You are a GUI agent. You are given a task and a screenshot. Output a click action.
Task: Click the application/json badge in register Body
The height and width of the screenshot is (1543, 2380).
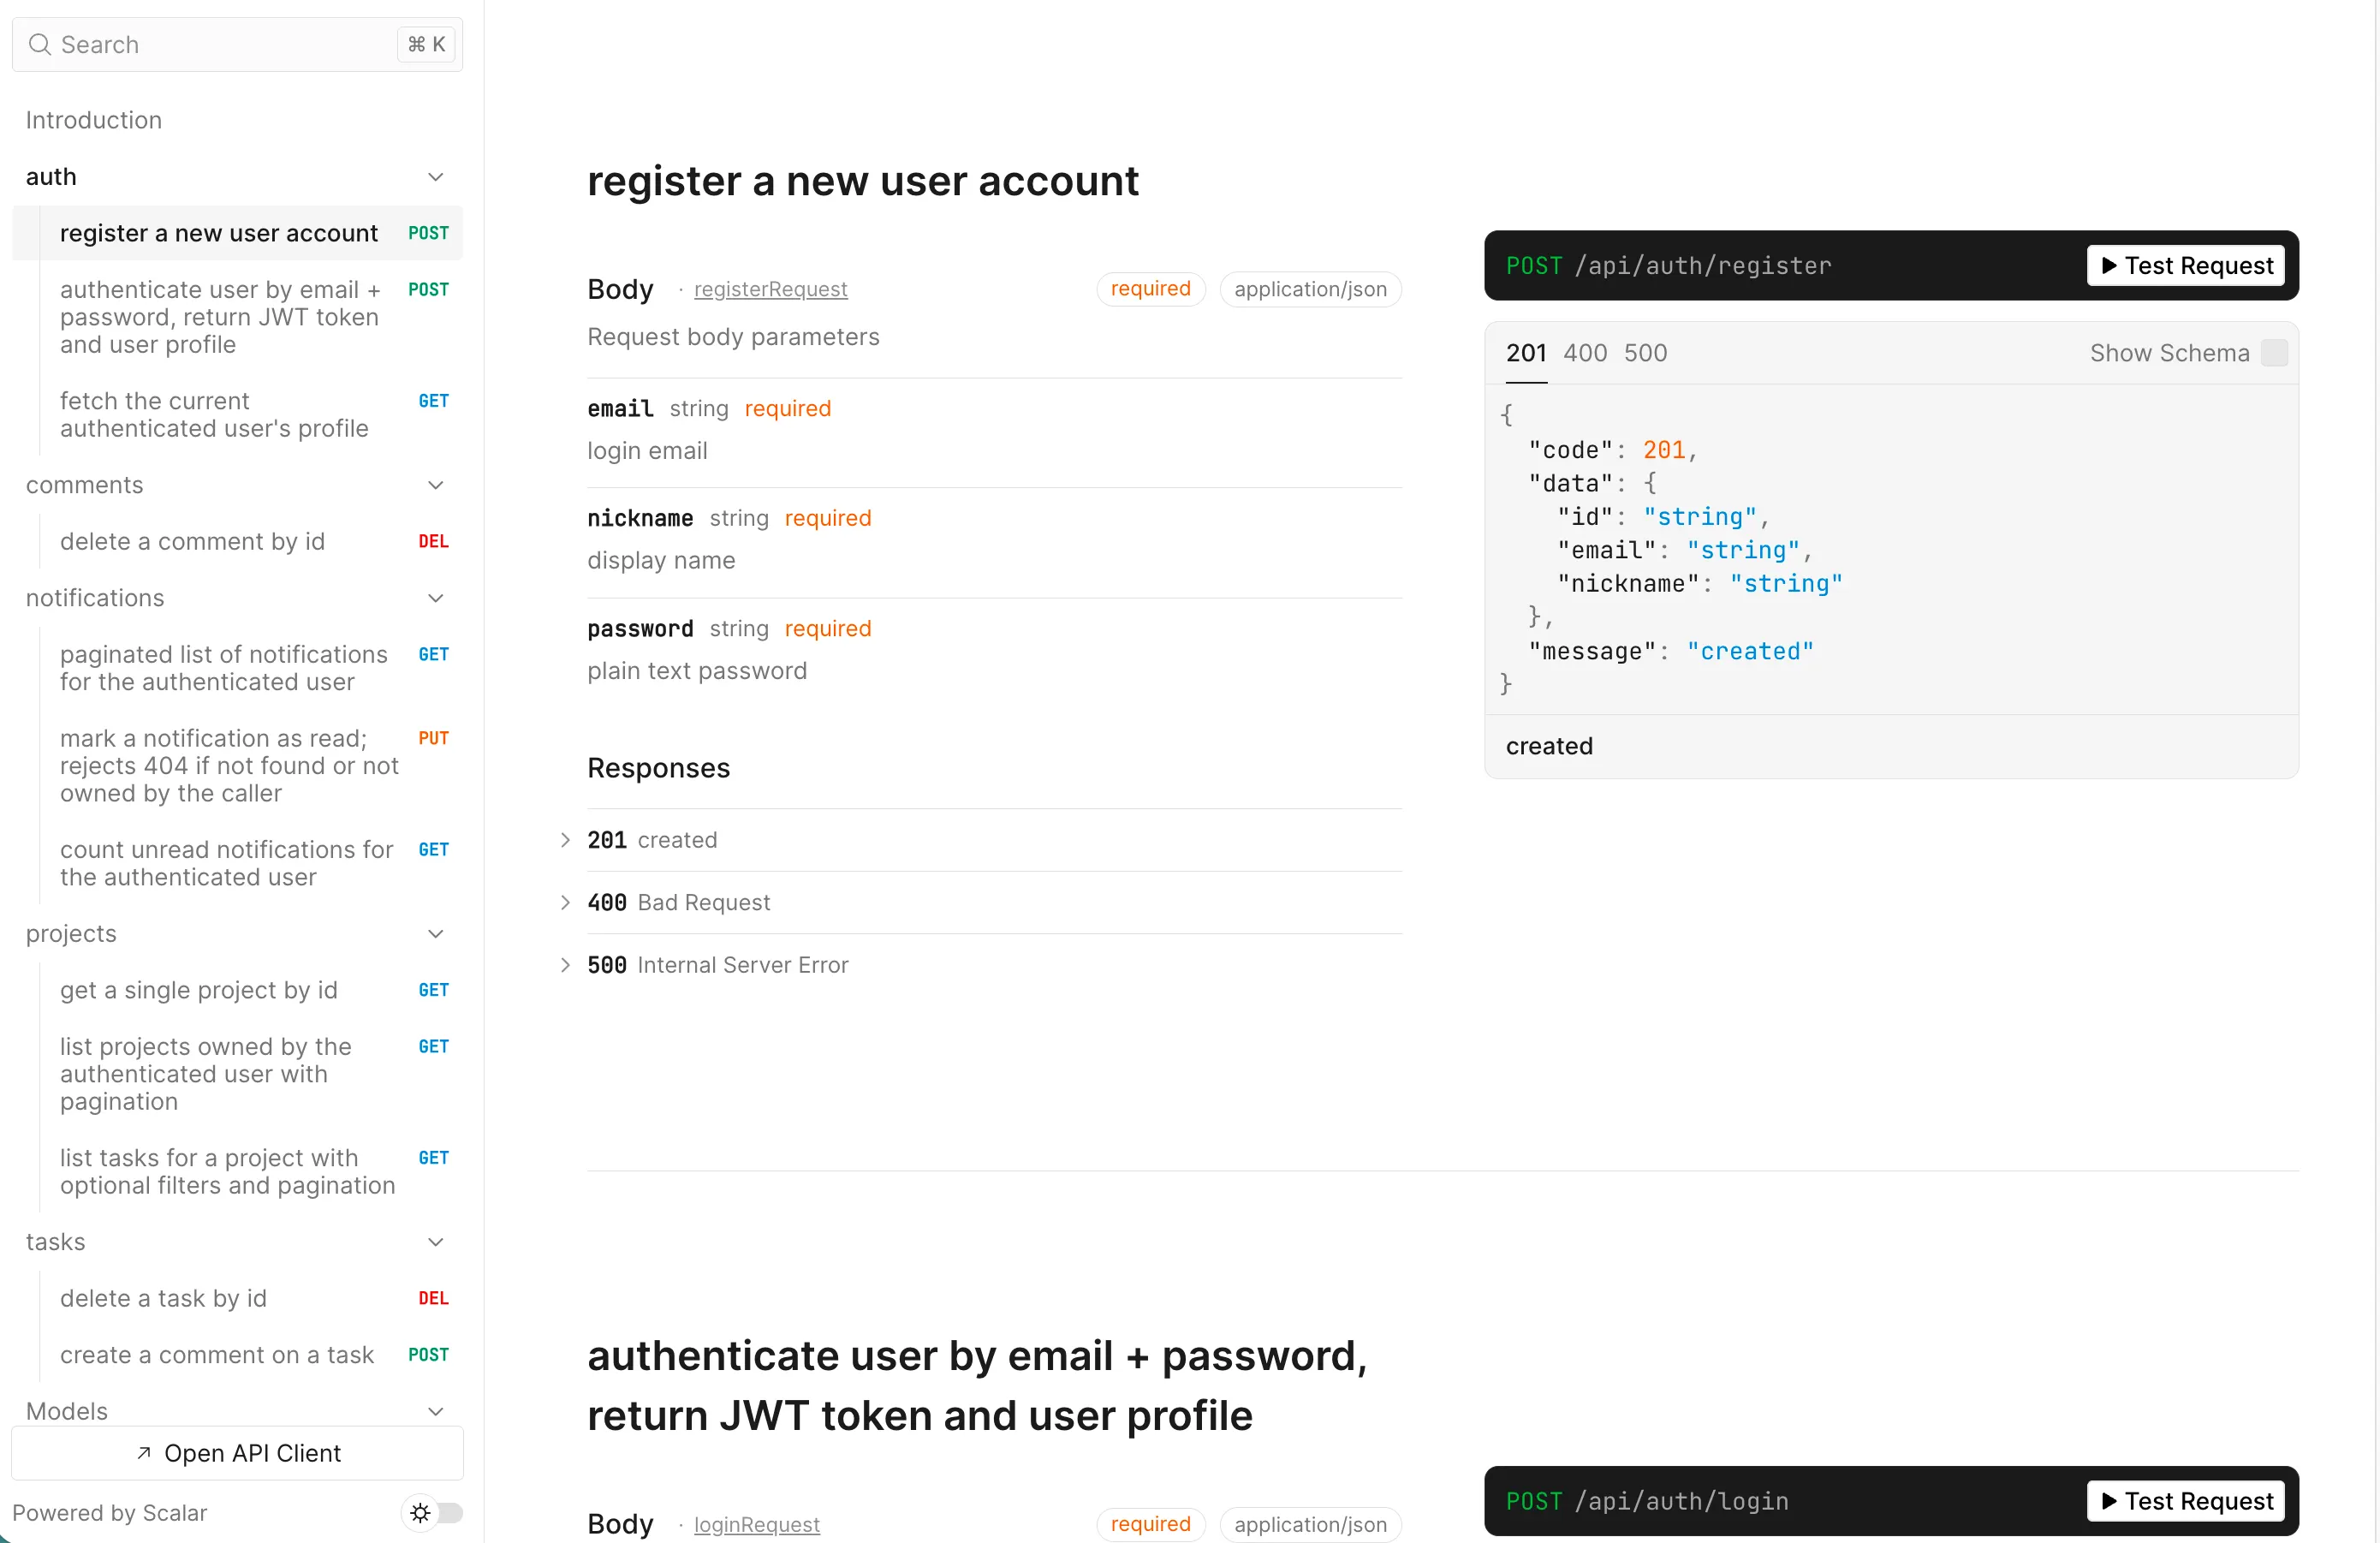click(1310, 289)
